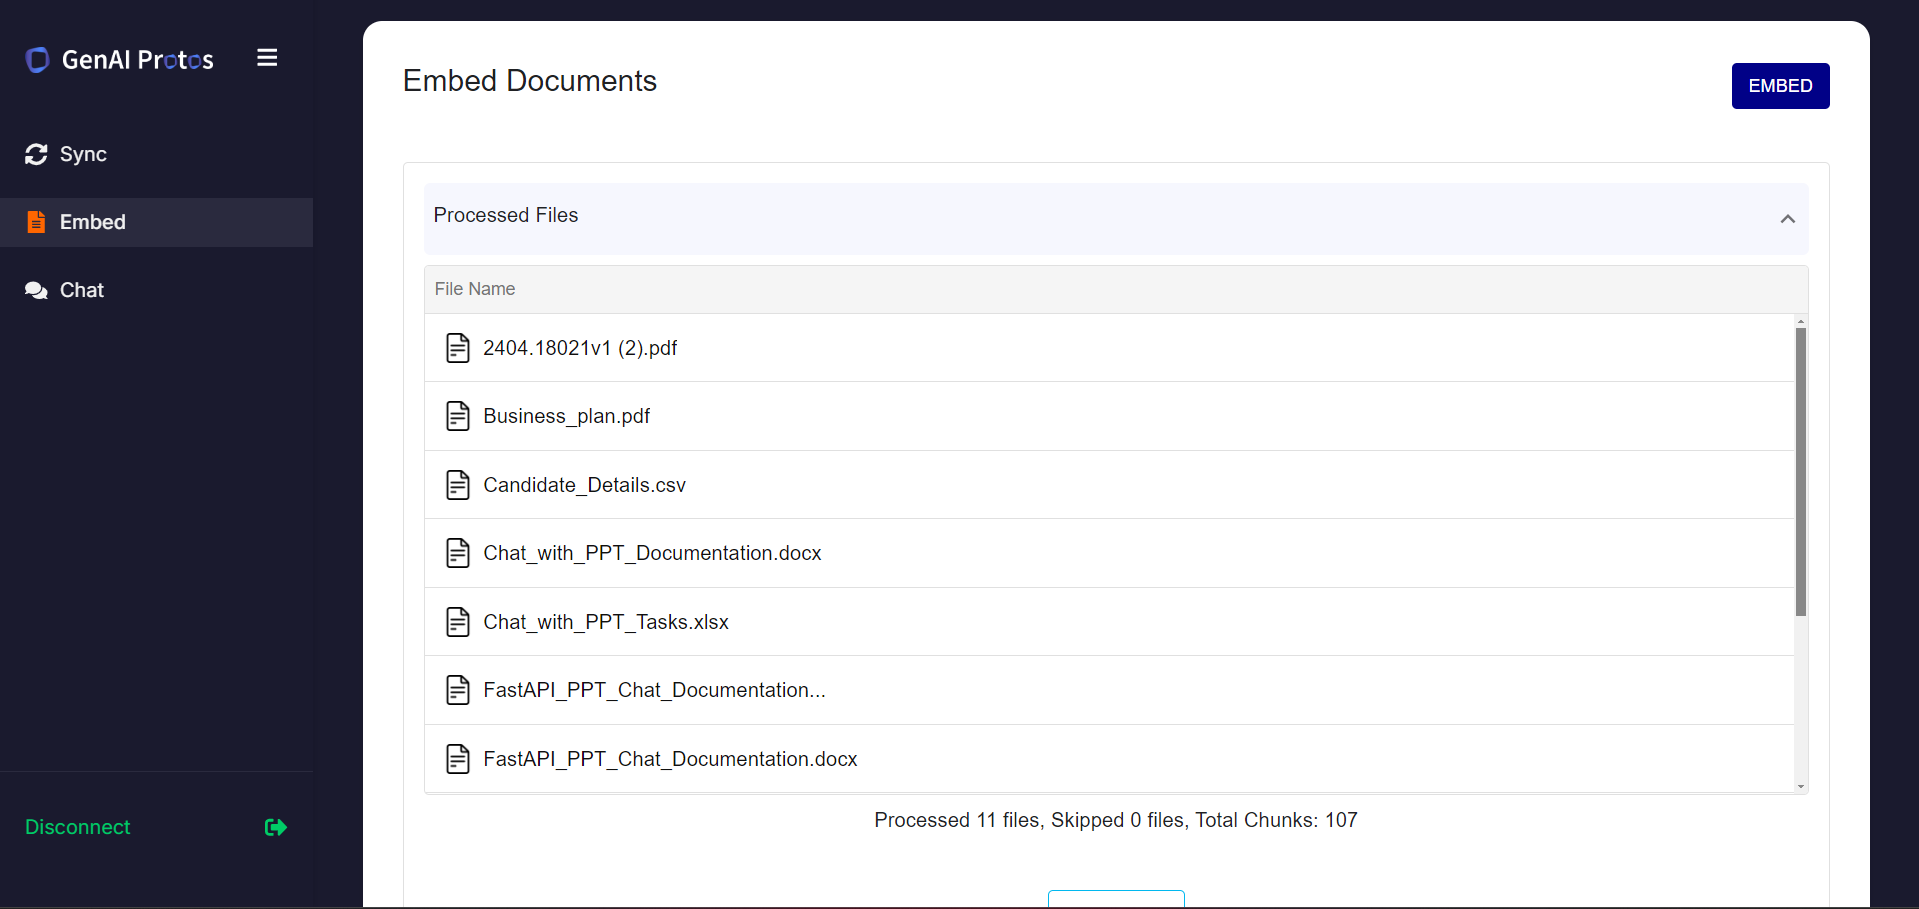Click file icon beside Chat_with_PPT_Tasks.xlsx

tap(458, 622)
